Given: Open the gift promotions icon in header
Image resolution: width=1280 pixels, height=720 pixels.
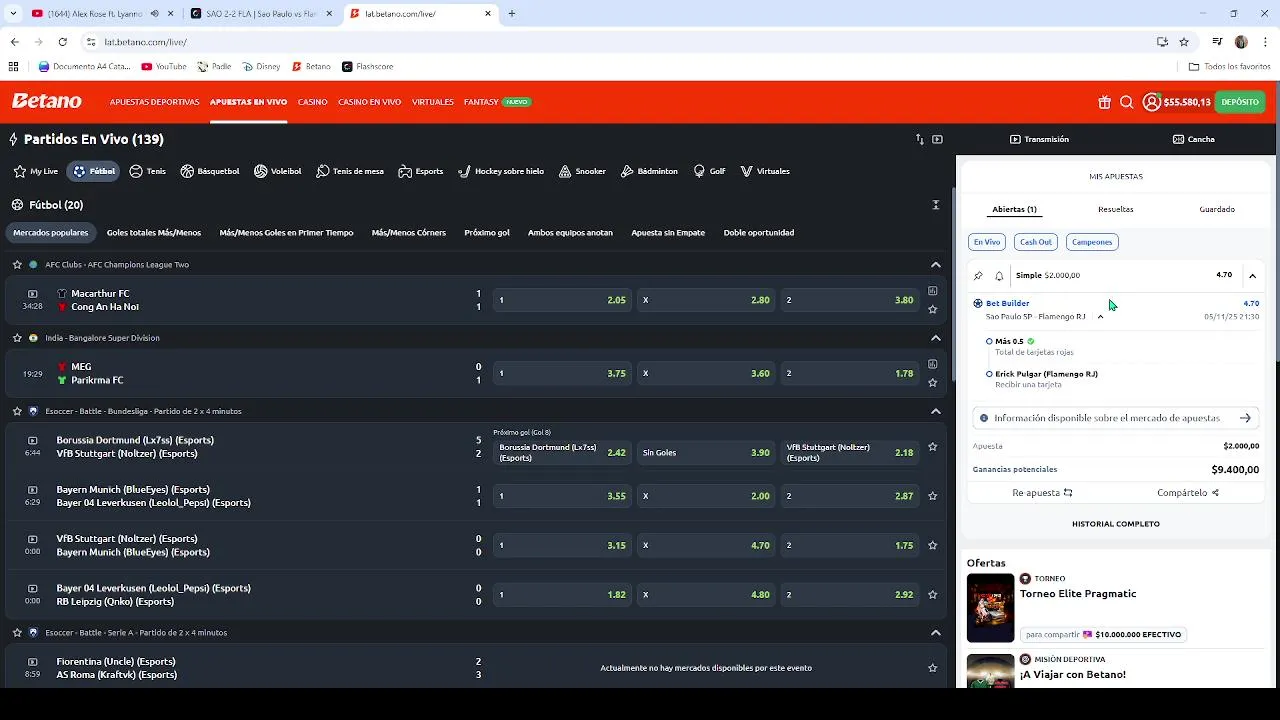Looking at the screenshot, I should 1104,102.
